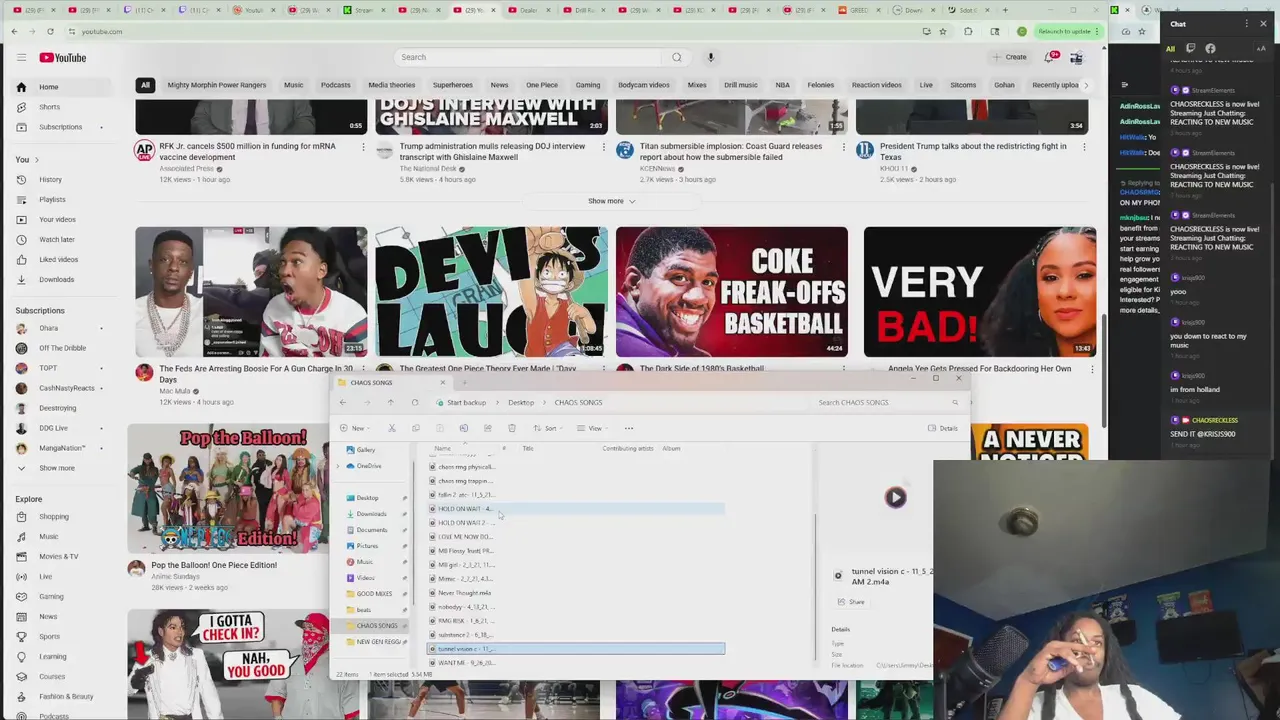The image size is (1280, 720).
Task: Click the Rename icon in Explorer toolbar
Action: (463, 428)
